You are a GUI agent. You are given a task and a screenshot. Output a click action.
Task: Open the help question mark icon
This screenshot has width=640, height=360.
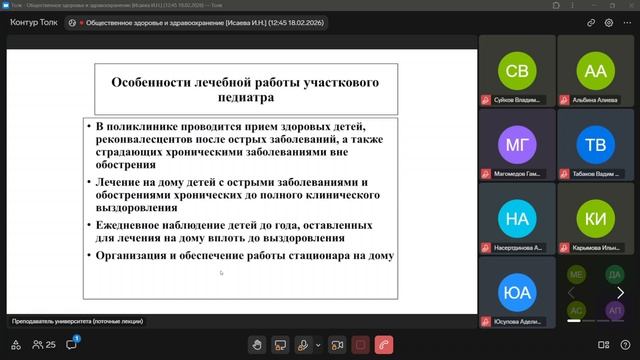pyautogui.click(x=625, y=345)
